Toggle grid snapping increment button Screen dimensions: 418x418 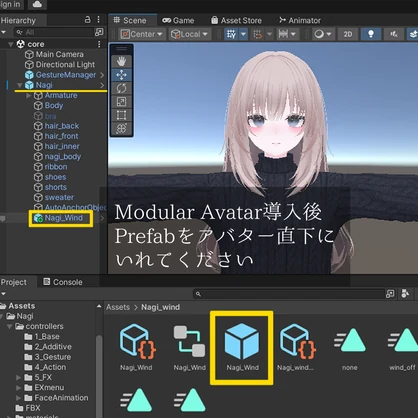click(258, 34)
